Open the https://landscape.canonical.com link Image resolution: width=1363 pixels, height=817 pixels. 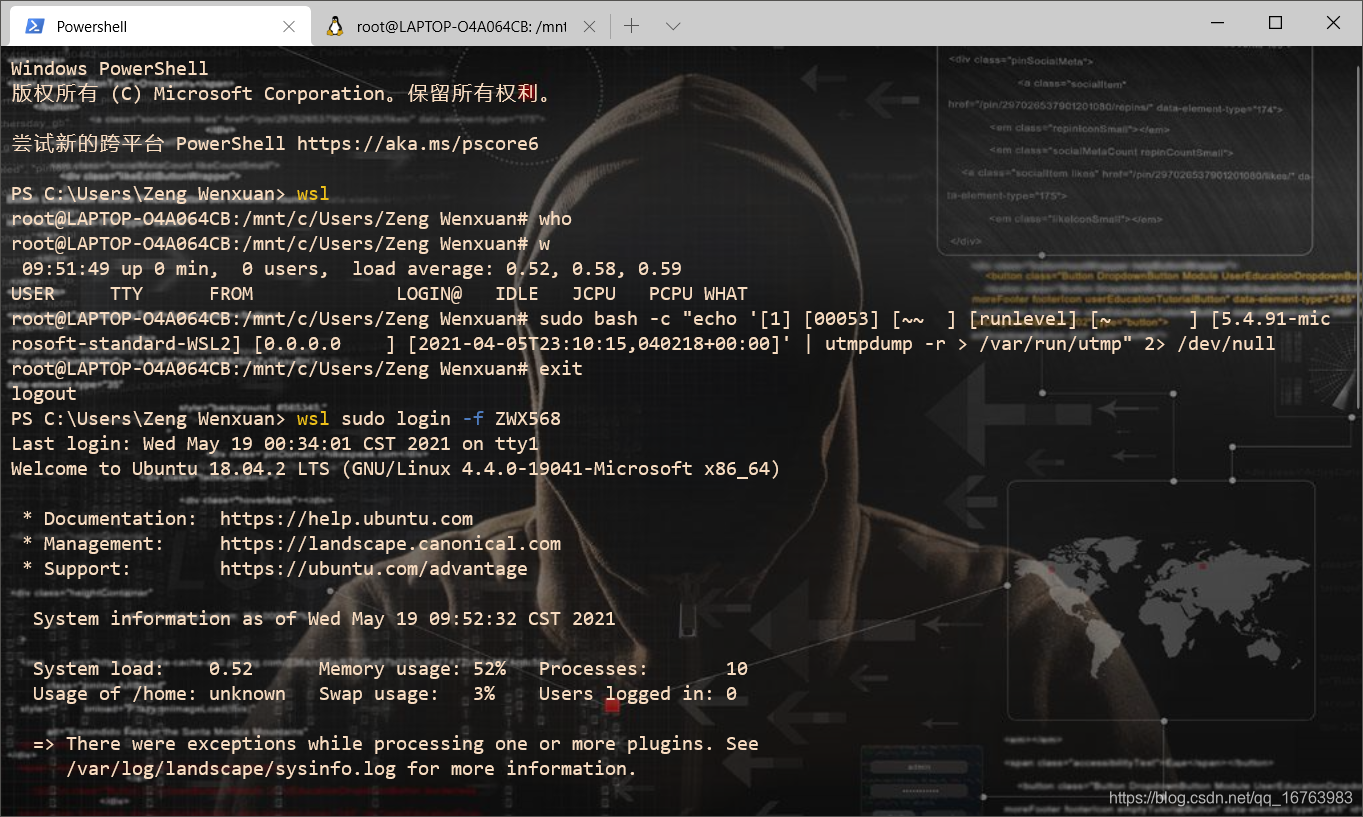click(x=390, y=544)
